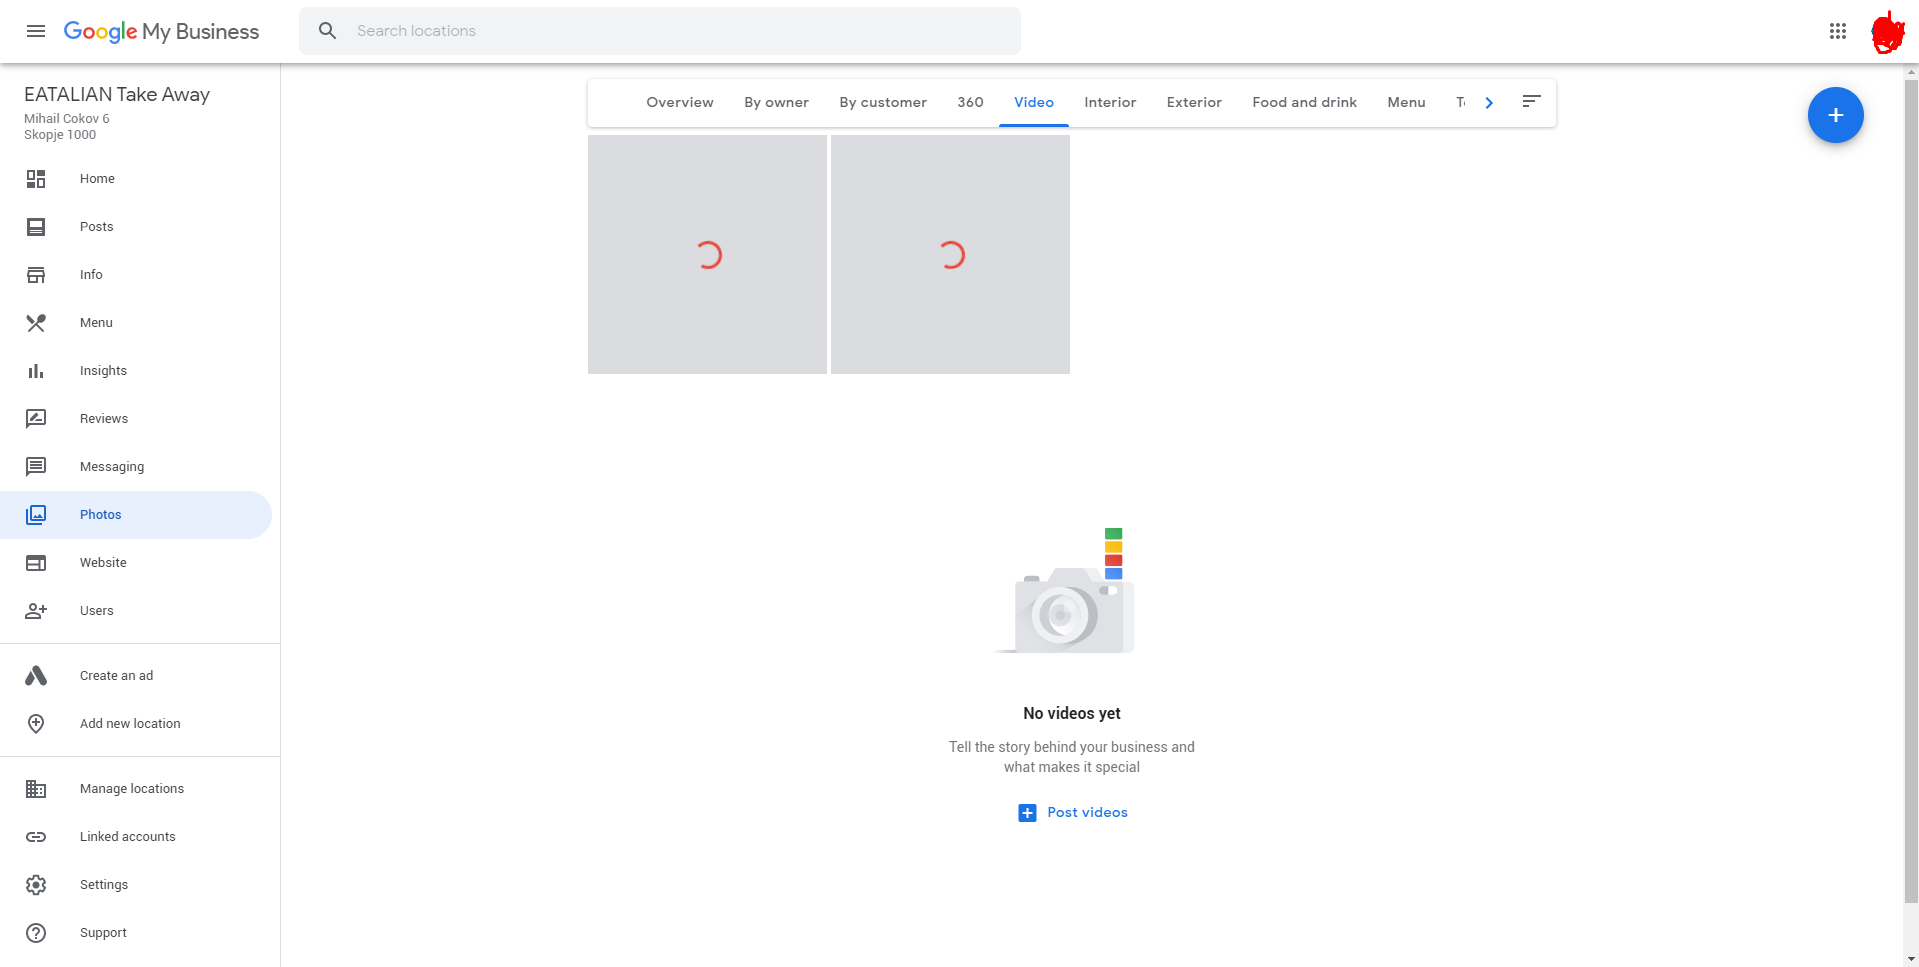Click the Support question mark icon
Screen dimensions: 1919x967
point(36,933)
